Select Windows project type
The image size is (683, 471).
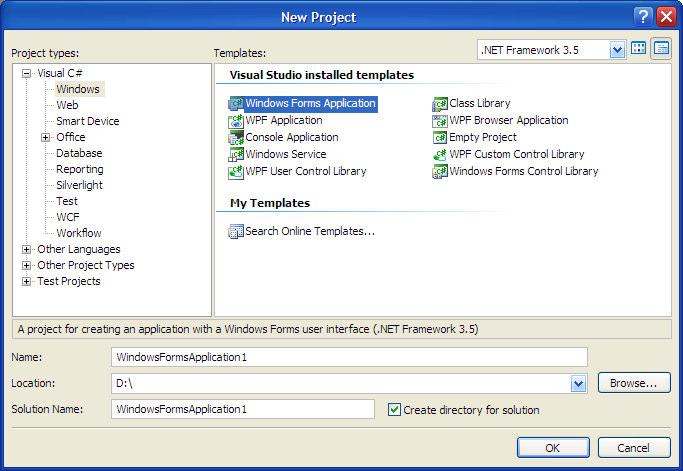click(78, 89)
